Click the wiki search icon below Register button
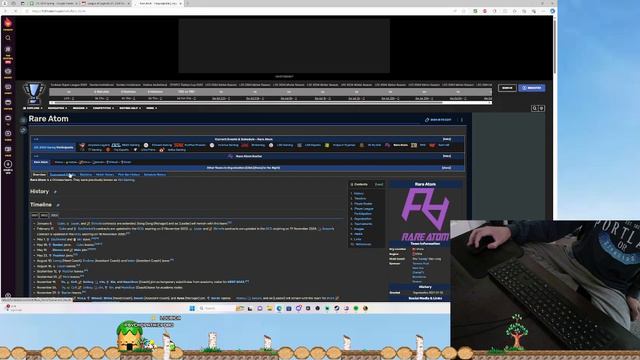The width and height of the screenshot is (640, 360). [534, 108]
